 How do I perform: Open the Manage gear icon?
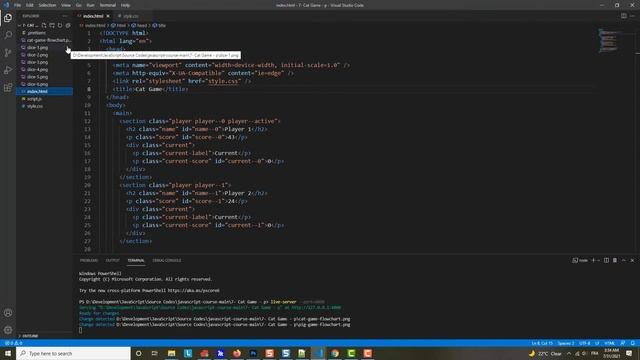pos(8,330)
